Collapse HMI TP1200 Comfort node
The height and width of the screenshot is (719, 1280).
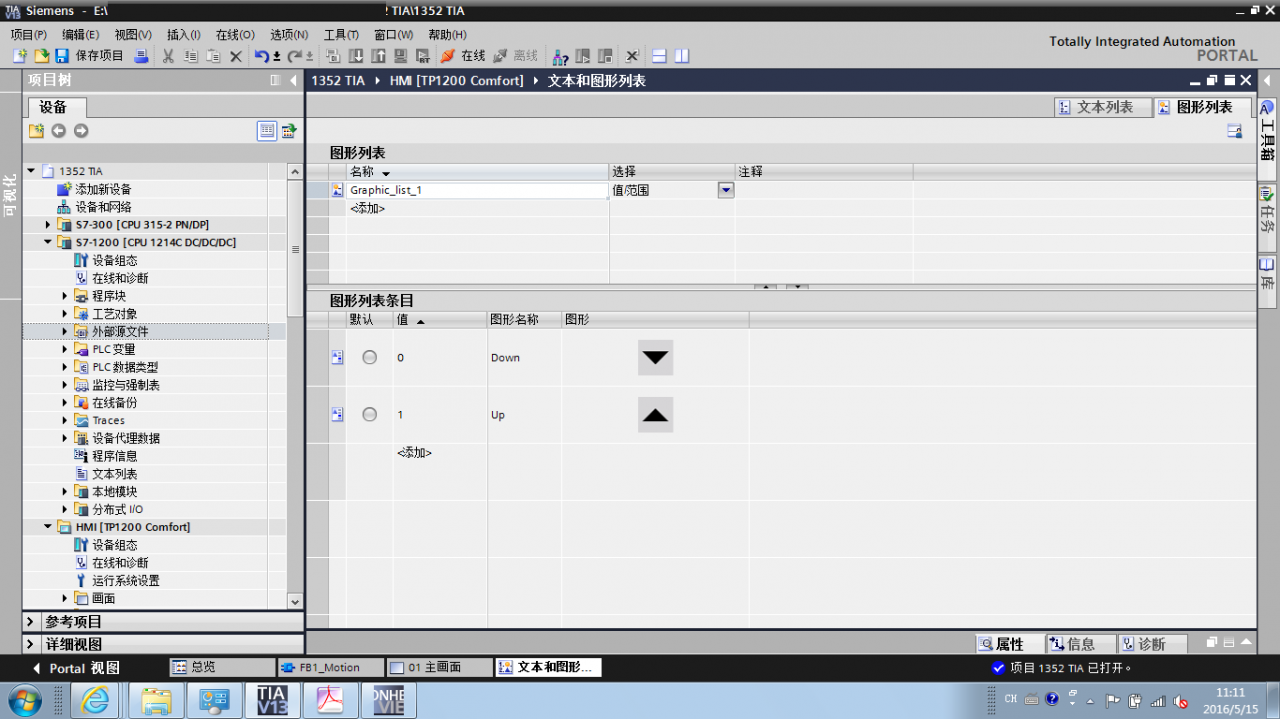(x=48, y=527)
